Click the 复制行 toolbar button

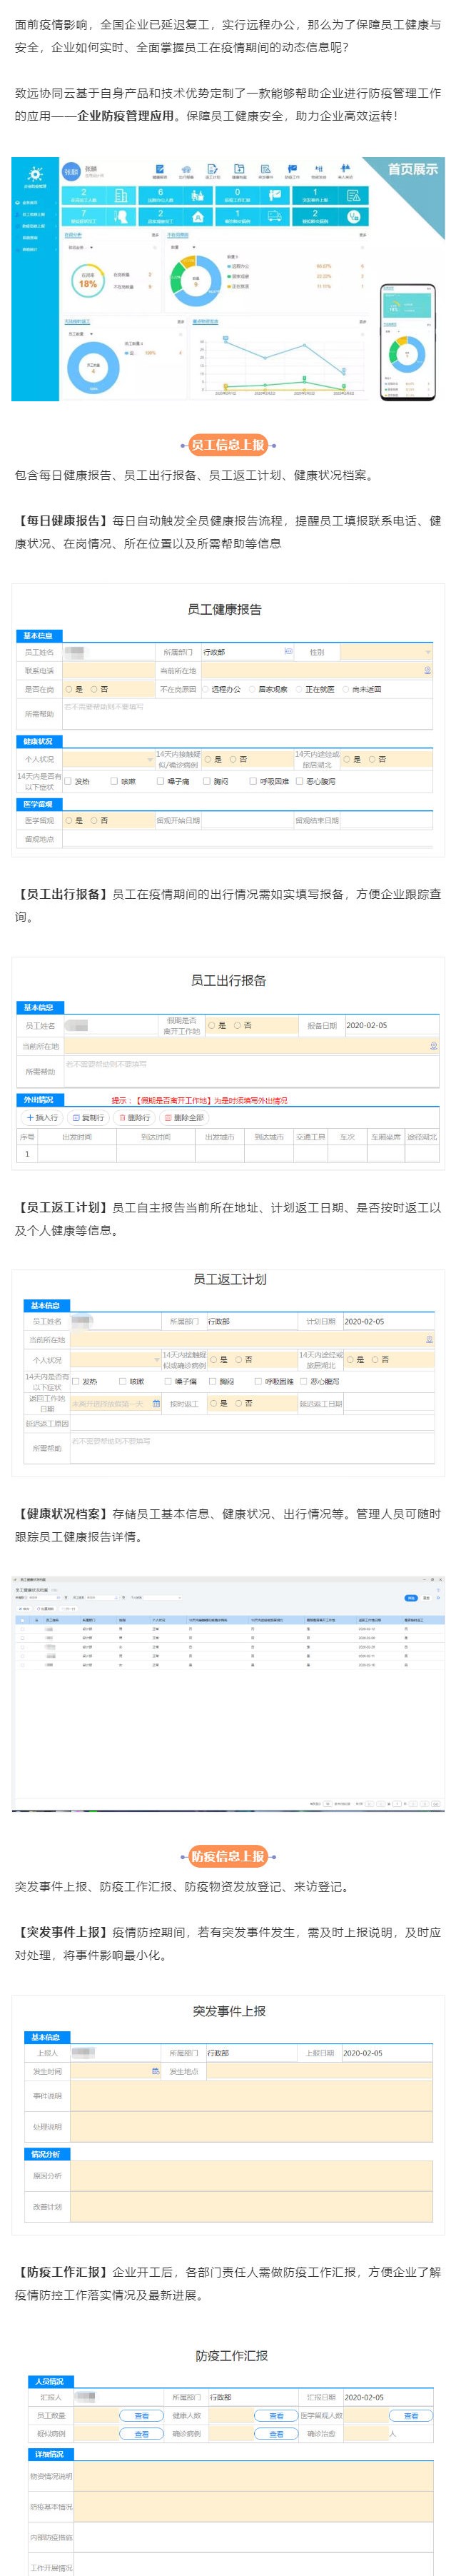[x=88, y=1117]
